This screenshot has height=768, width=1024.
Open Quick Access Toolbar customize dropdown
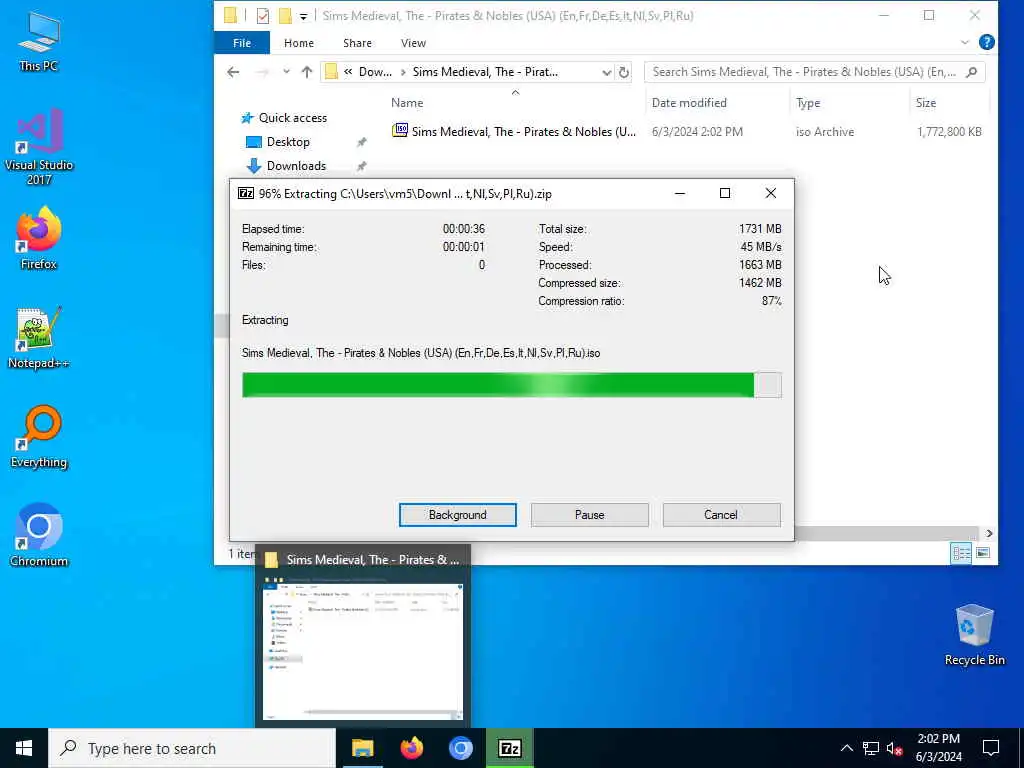[304, 16]
